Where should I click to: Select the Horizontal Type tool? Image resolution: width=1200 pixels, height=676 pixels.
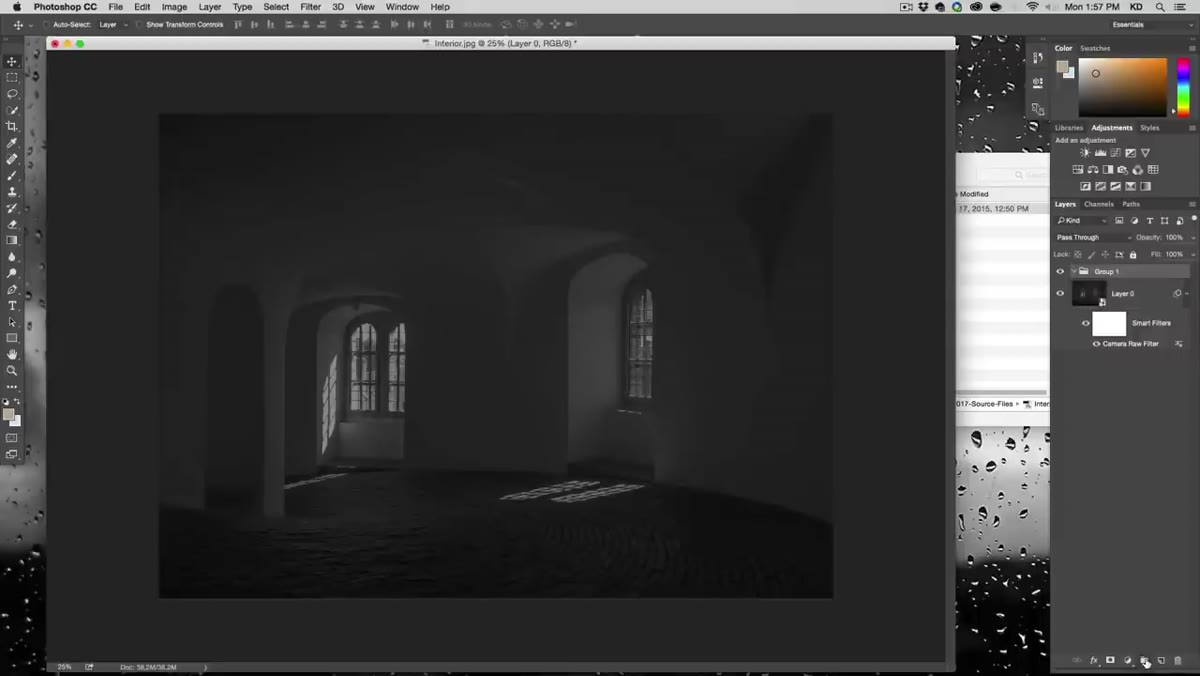[x=12, y=305]
